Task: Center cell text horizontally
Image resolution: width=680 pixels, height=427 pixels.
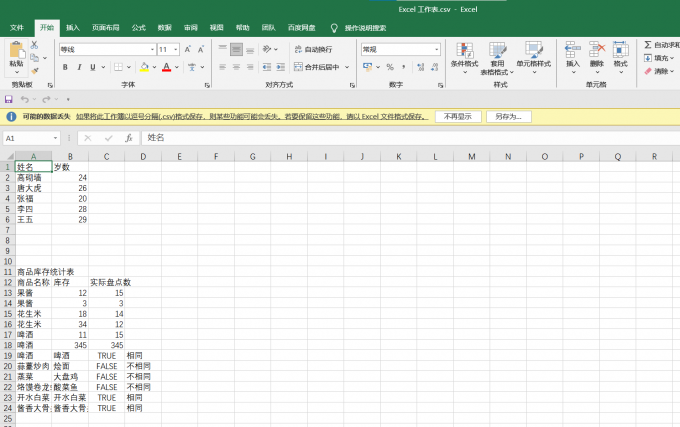Action: tap(236, 67)
